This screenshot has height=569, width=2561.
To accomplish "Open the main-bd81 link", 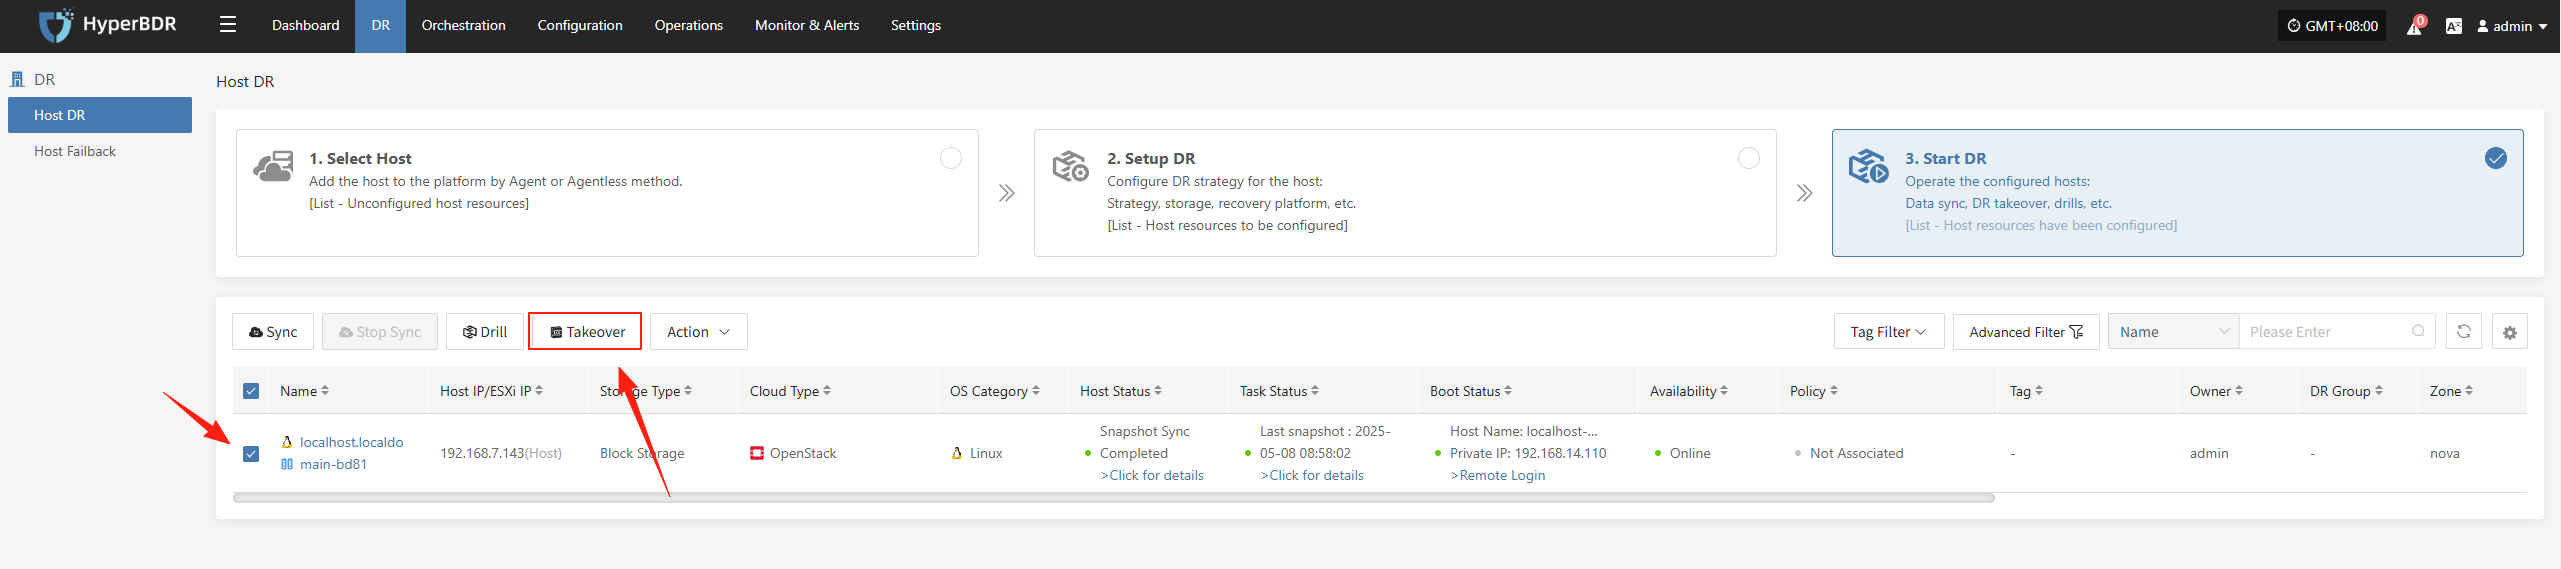I will tap(333, 464).
